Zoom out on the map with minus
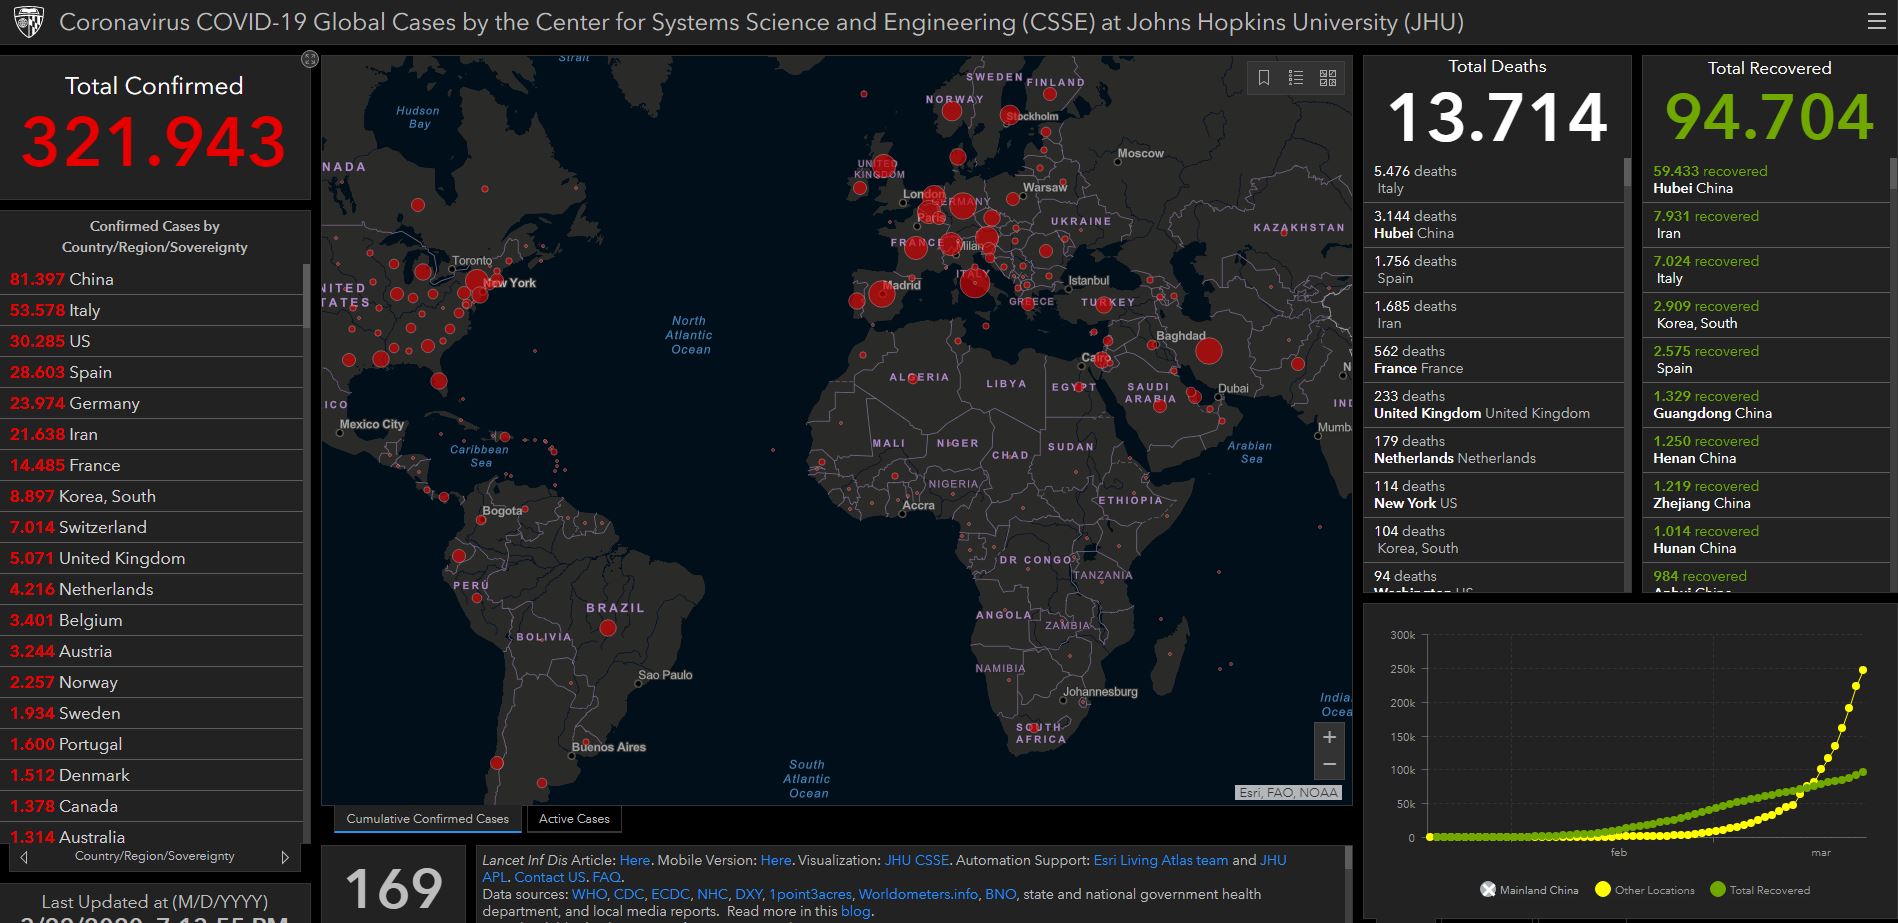The image size is (1898, 923). pyautogui.click(x=1329, y=765)
